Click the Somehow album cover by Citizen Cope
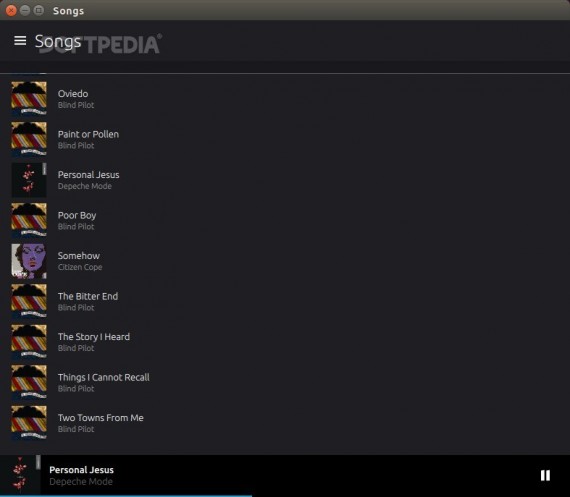 coord(29,261)
